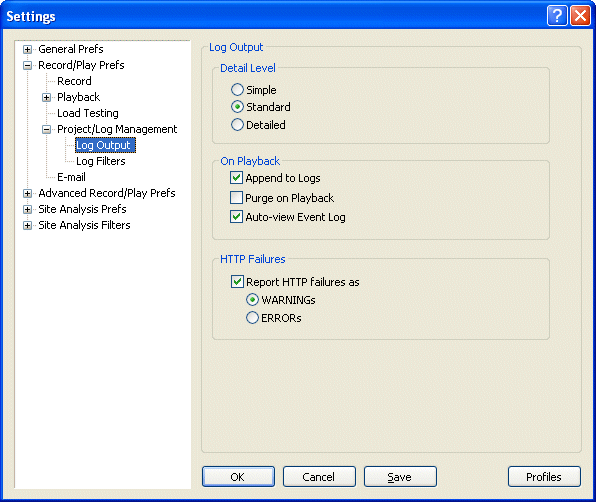Open the Load Testing settings page

pyautogui.click(x=88, y=113)
